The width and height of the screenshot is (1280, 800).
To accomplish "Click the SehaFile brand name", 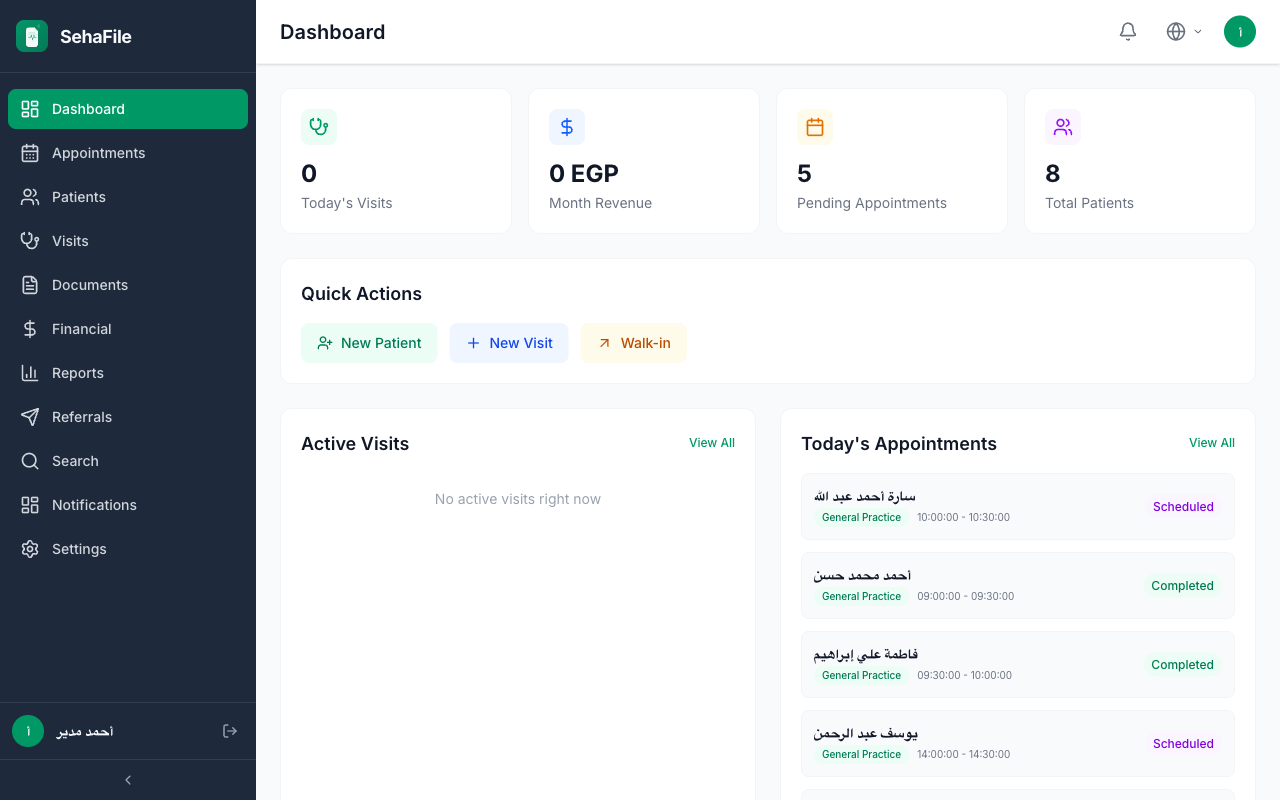I will point(96,37).
